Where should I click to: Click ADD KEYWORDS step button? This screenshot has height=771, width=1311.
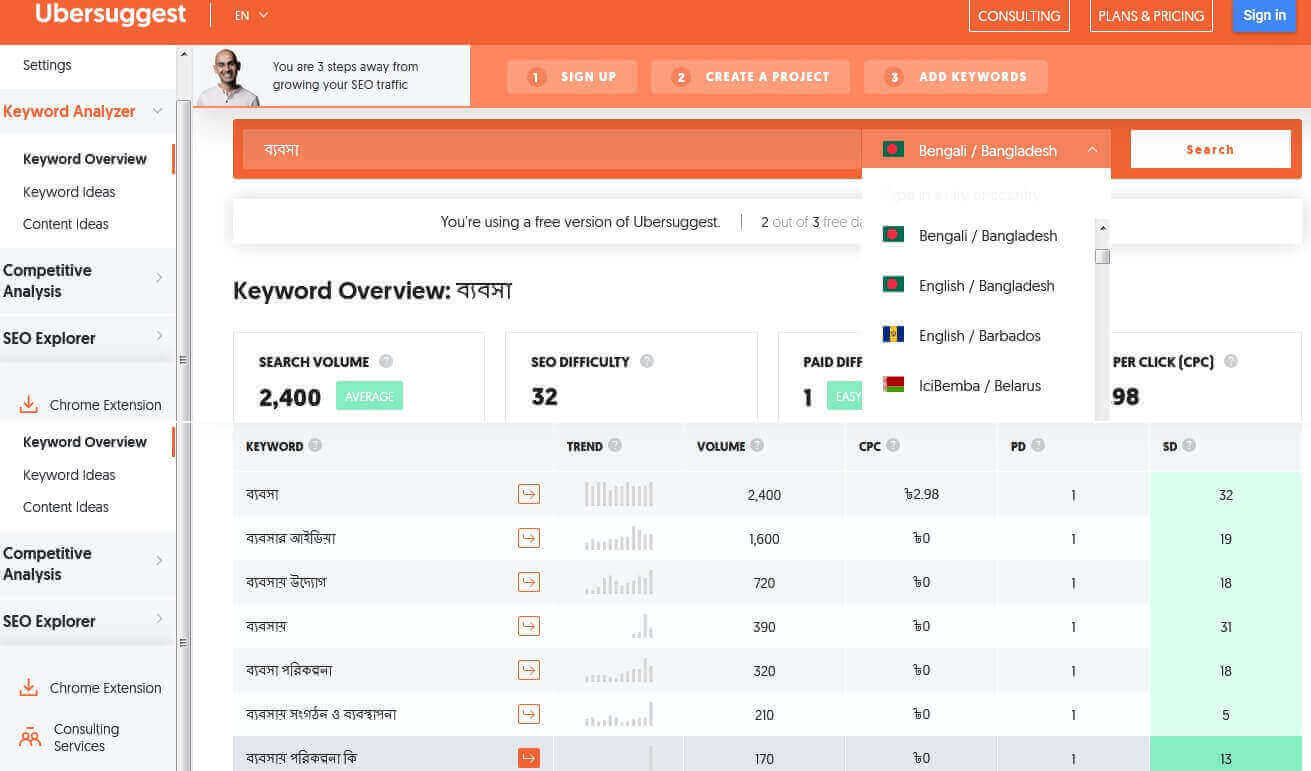pyautogui.click(x=956, y=77)
